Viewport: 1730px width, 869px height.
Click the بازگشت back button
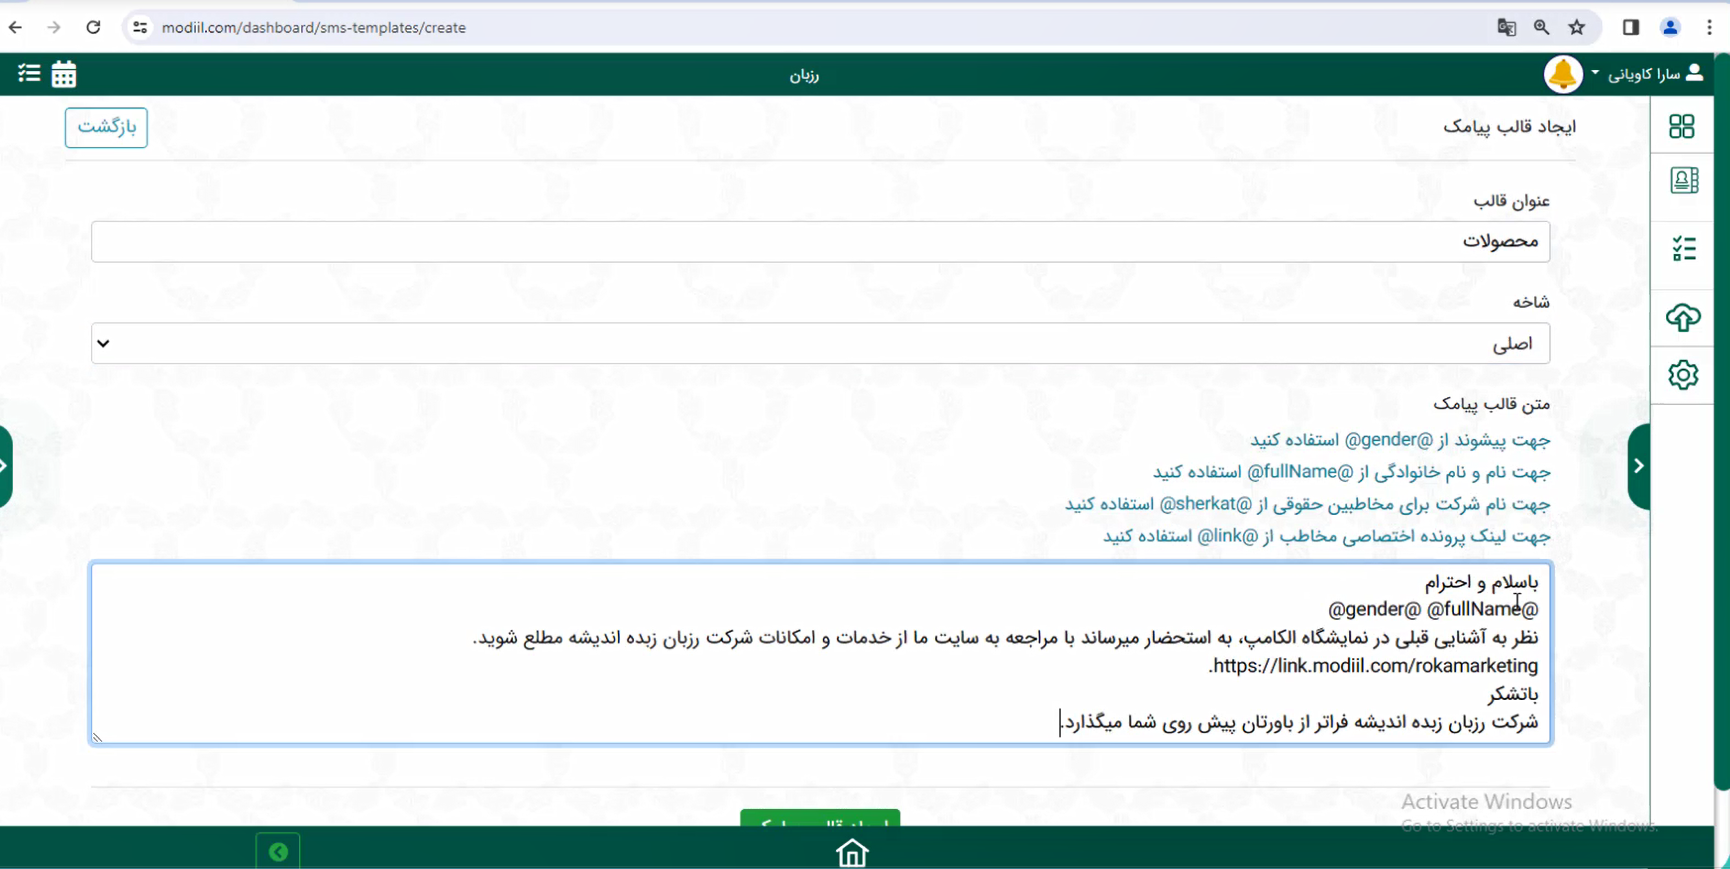point(106,127)
